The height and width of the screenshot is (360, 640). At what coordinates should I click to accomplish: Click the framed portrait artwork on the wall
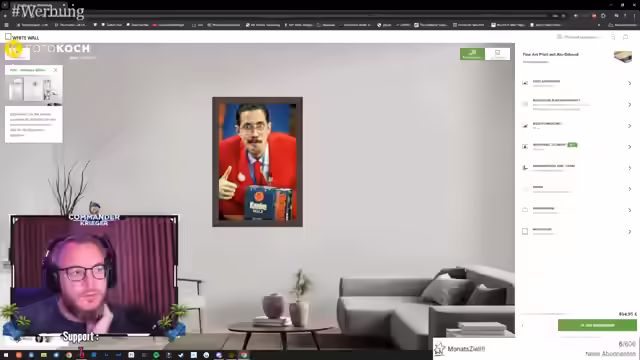[x=258, y=162]
